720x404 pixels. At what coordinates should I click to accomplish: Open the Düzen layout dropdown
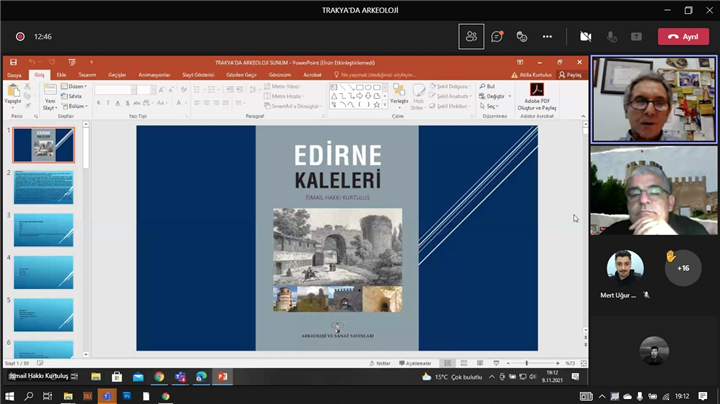point(74,86)
